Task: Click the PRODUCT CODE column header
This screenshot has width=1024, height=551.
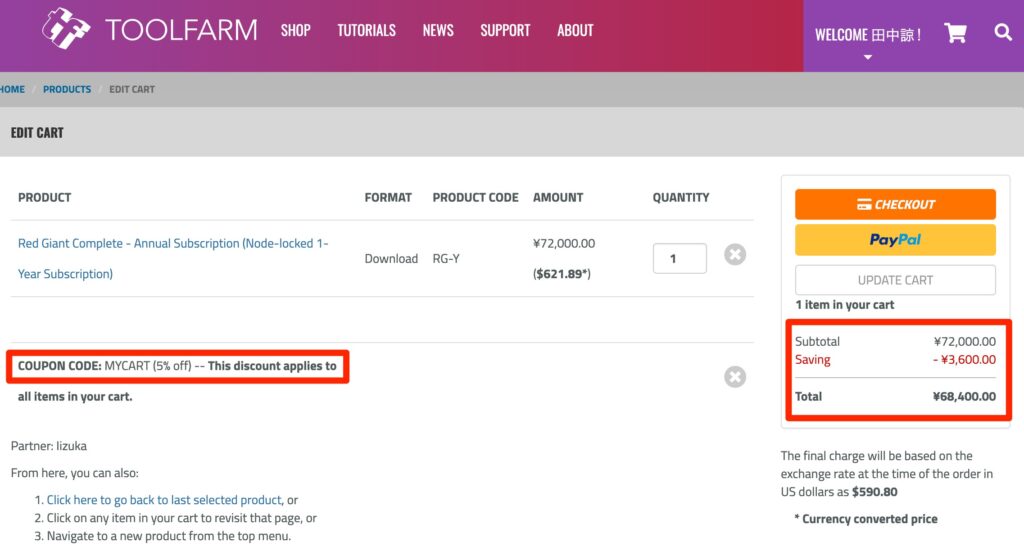Action: coord(475,198)
